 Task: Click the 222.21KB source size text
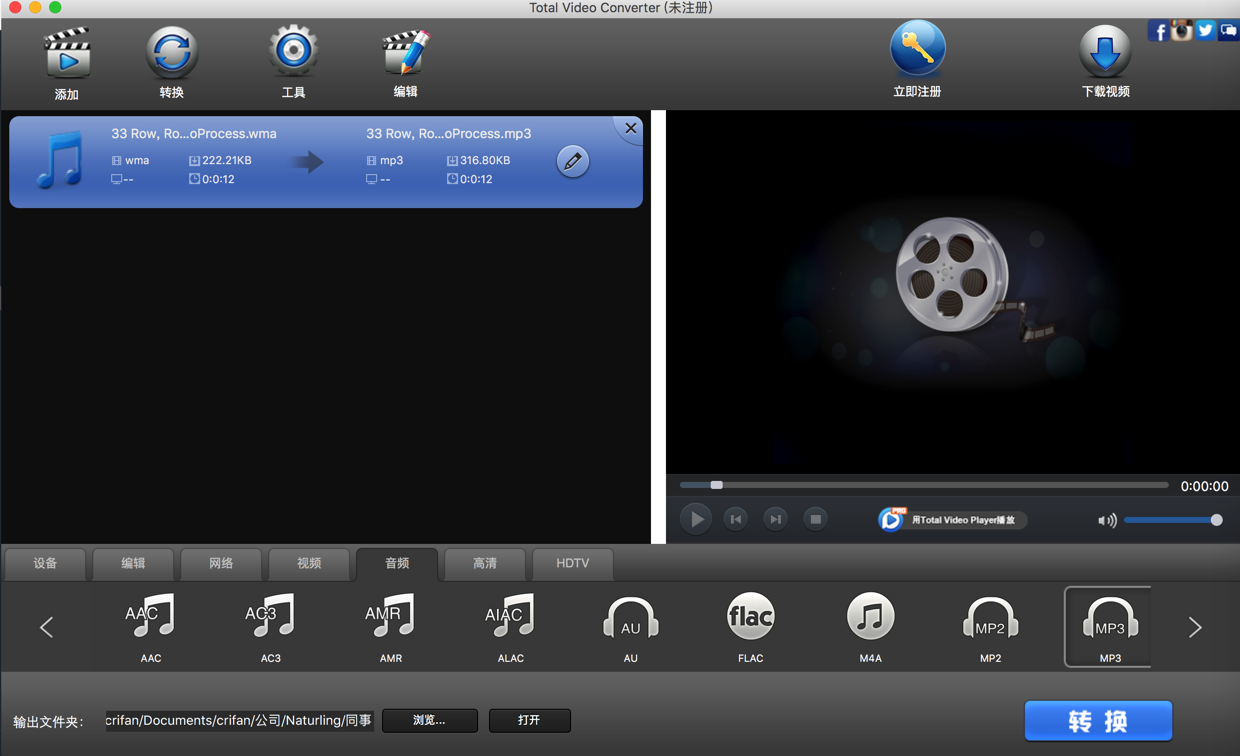tap(227, 160)
